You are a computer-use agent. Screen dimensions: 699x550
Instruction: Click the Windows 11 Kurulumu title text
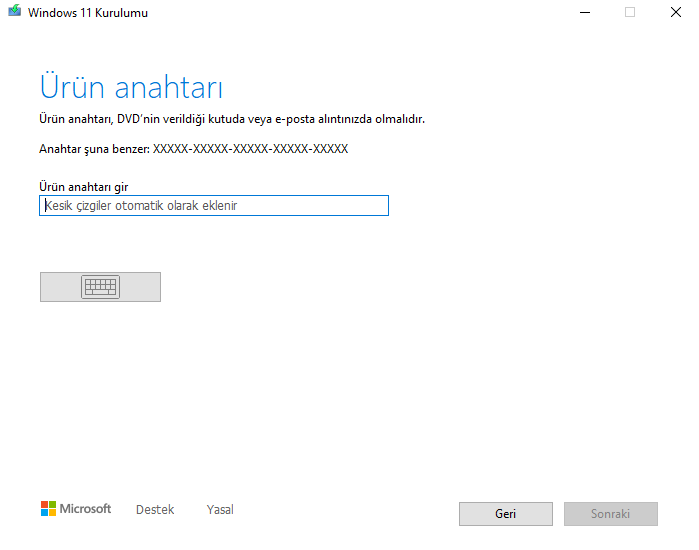point(88,13)
